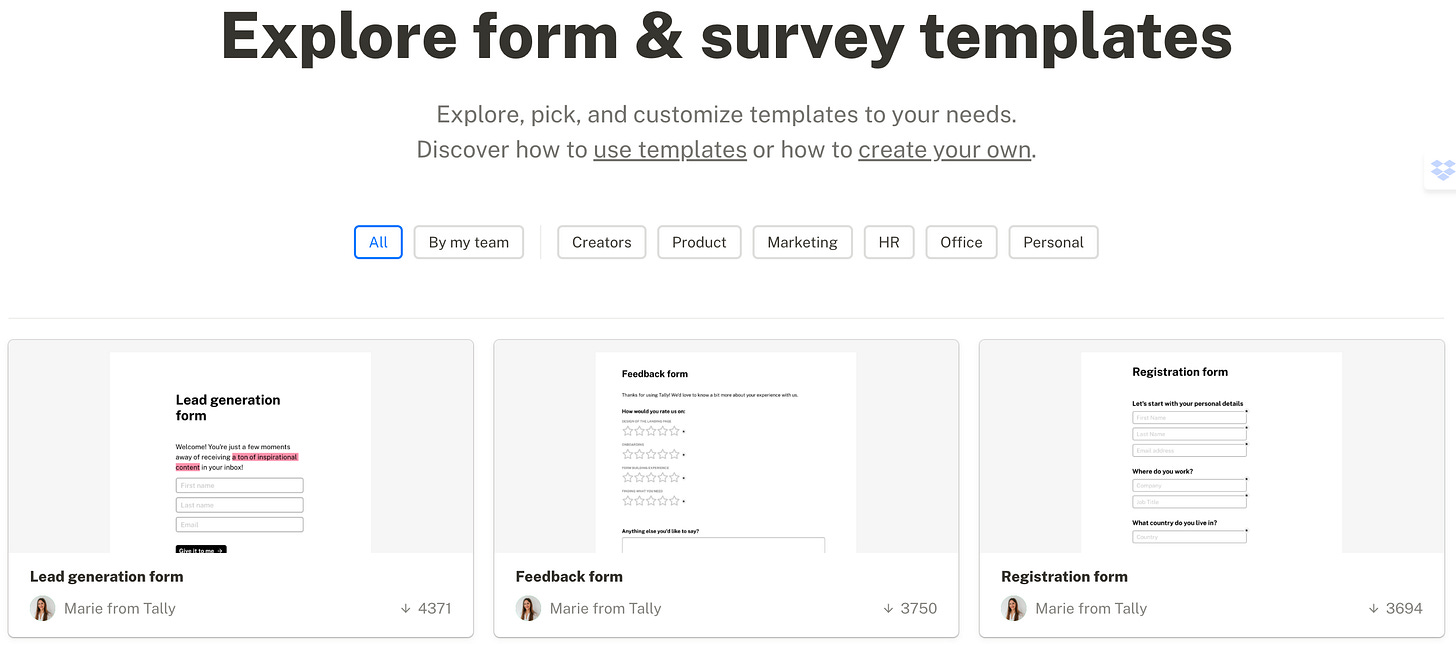
Task: Click Marie's avatar on the Feedback form card
Action: click(x=528, y=607)
